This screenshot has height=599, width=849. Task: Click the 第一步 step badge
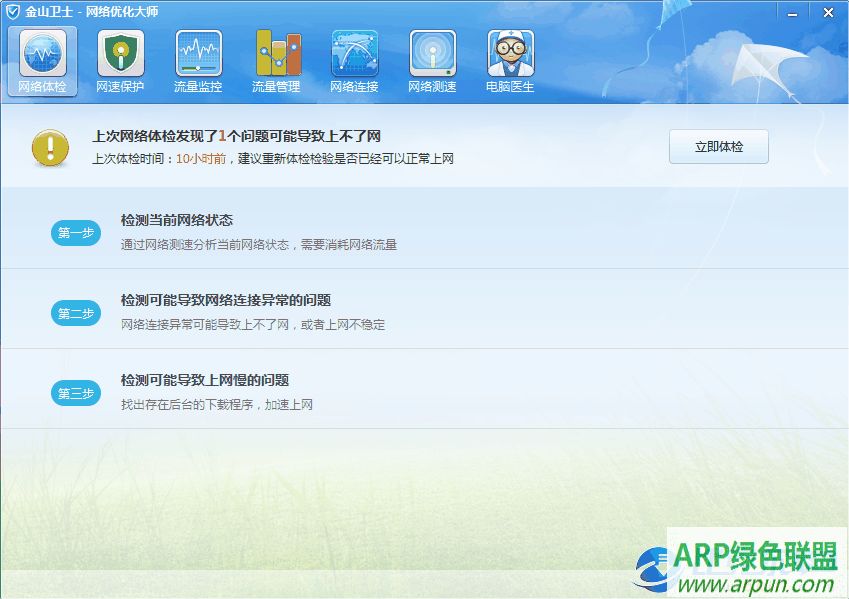click(x=76, y=233)
